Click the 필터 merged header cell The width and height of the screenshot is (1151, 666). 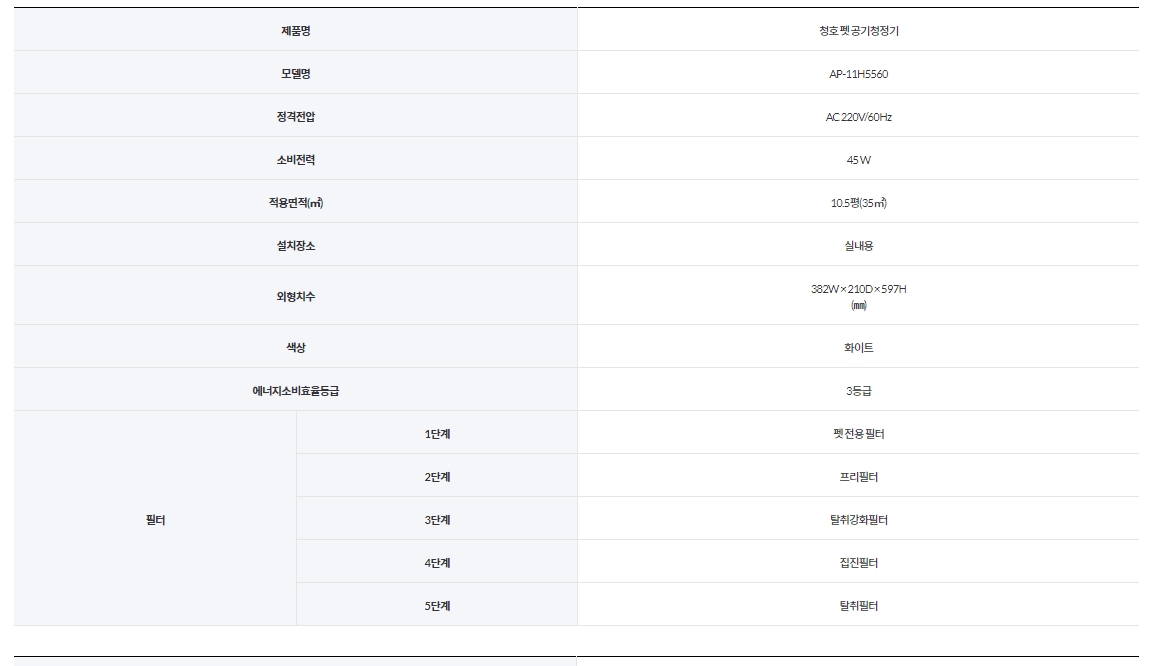point(155,518)
